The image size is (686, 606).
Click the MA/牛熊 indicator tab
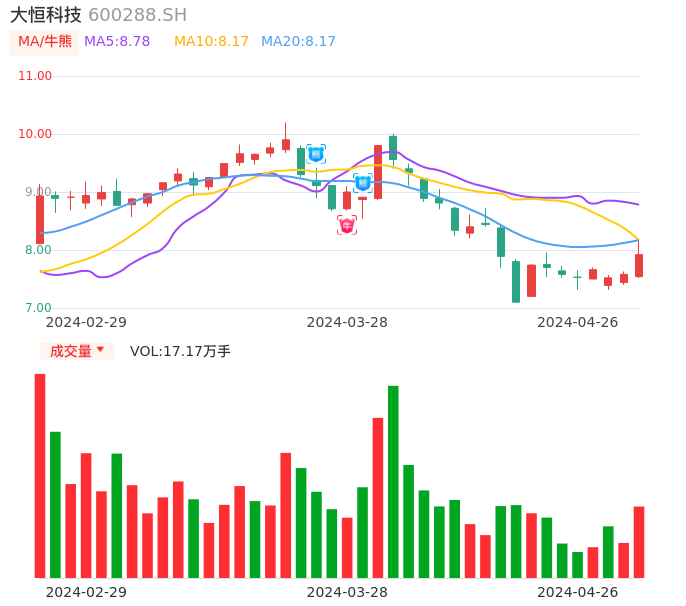pyautogui.click(x=45, y=42)
